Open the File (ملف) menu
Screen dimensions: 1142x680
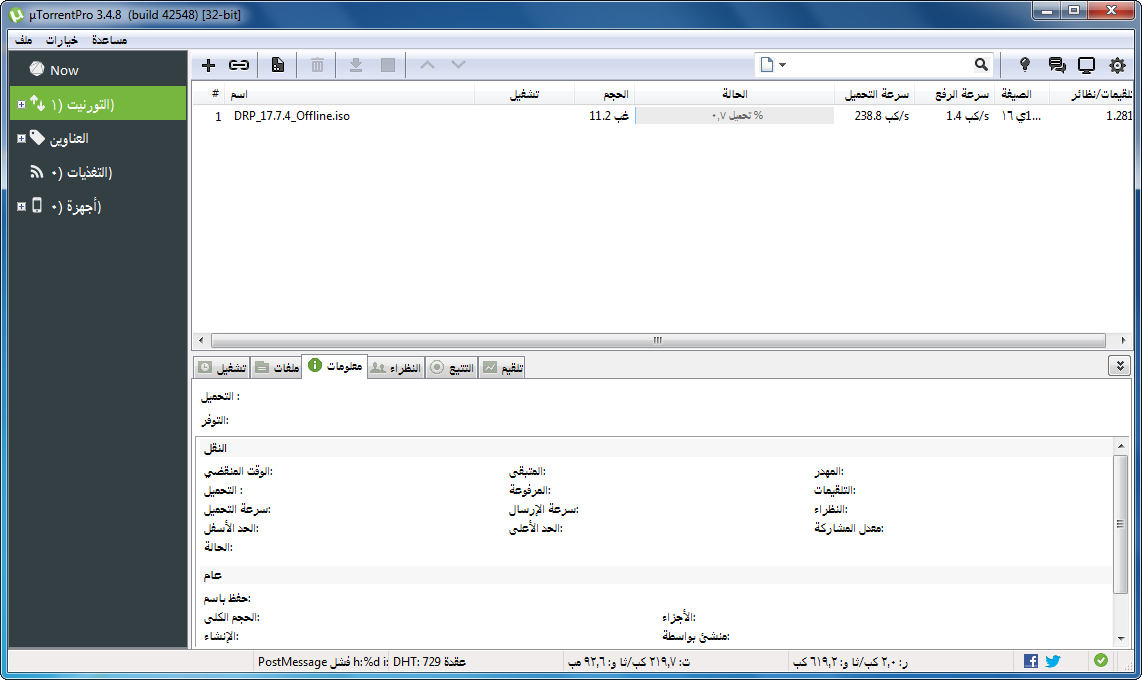coord(24,40)
